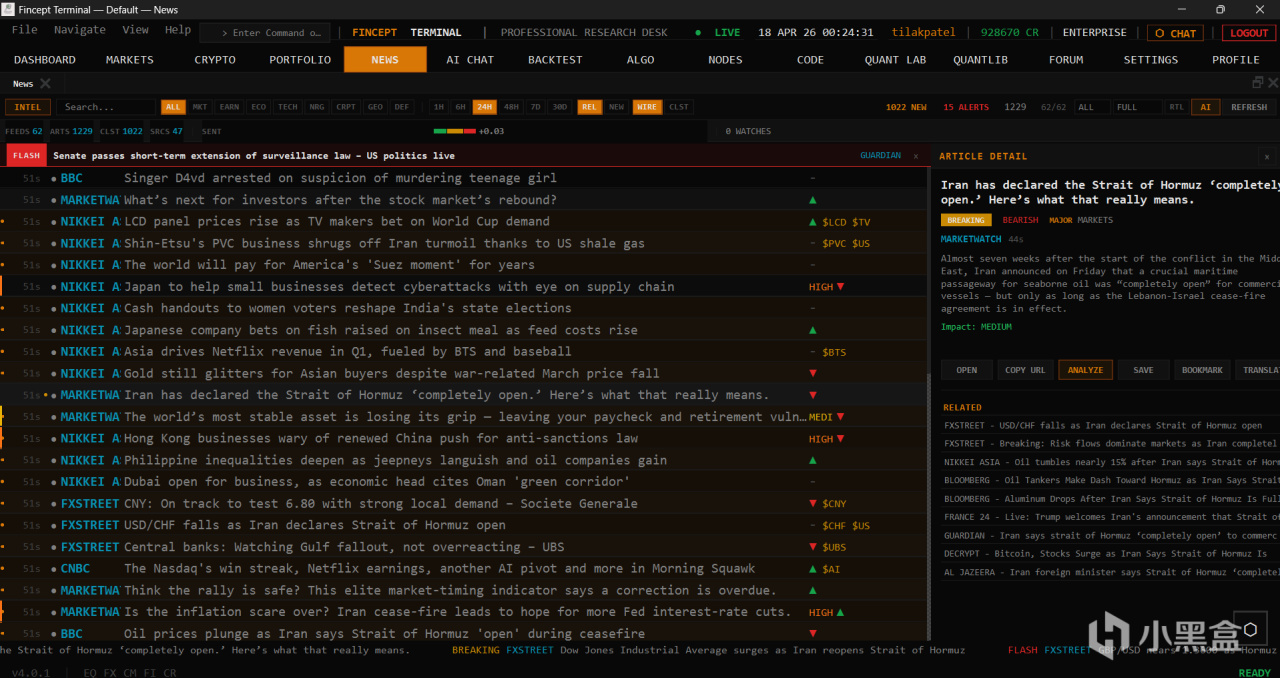Click the float panel icon above Refresh

coord(1257,83)
